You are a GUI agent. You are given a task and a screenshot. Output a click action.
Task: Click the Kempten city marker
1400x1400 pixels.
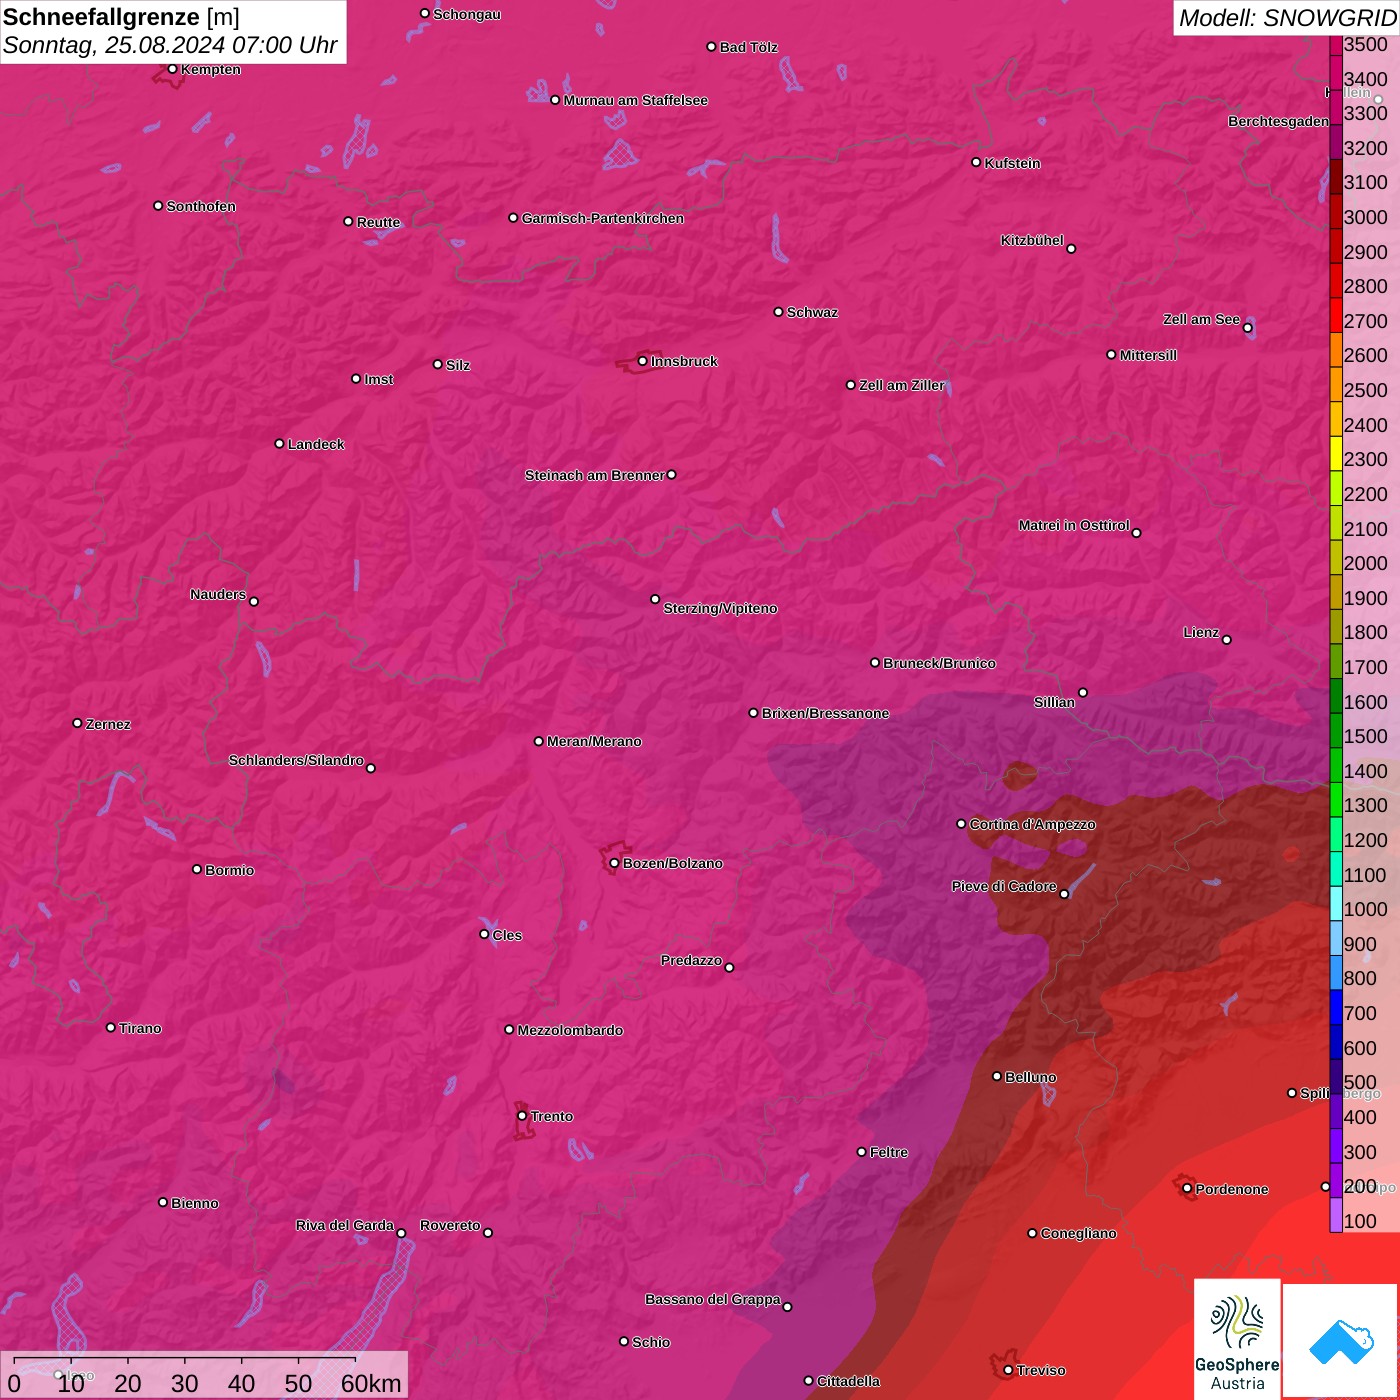click(x=172, y=69)
